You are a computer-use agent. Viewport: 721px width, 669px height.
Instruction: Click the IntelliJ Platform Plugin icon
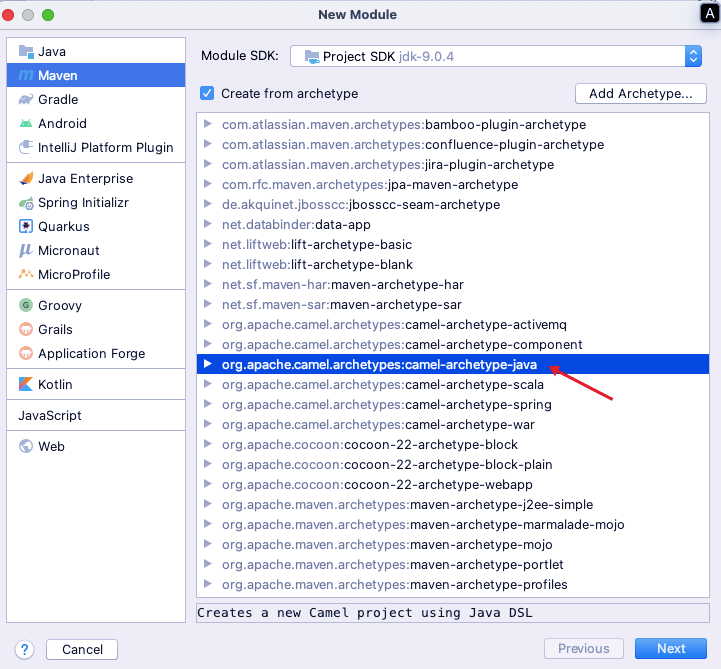[x=26, y=147]
